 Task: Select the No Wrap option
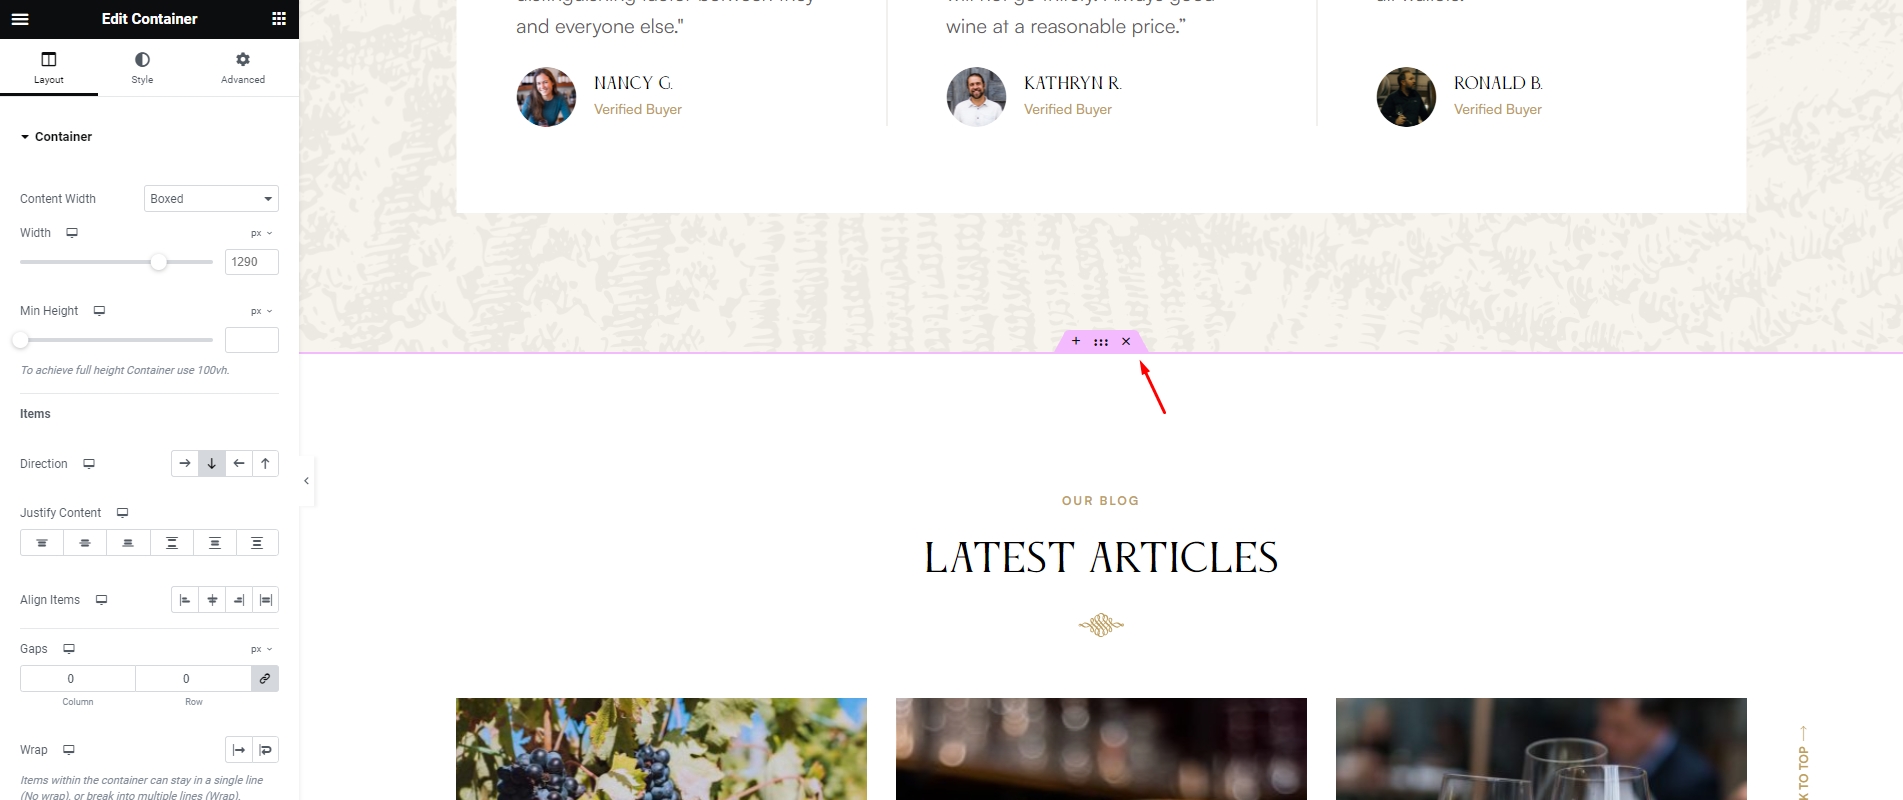click(239, 750)
